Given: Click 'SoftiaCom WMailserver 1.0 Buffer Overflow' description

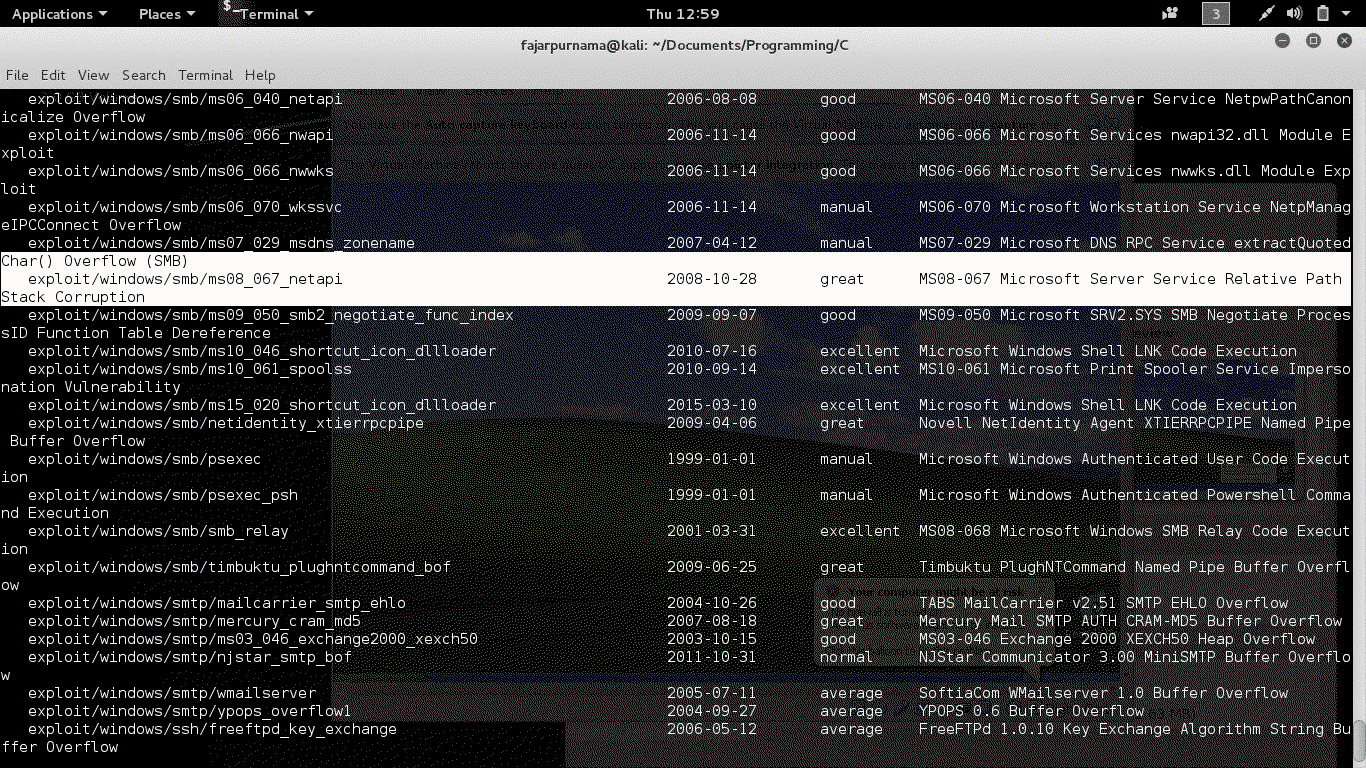Looking at the screenshot, I should coord(1103,693).
